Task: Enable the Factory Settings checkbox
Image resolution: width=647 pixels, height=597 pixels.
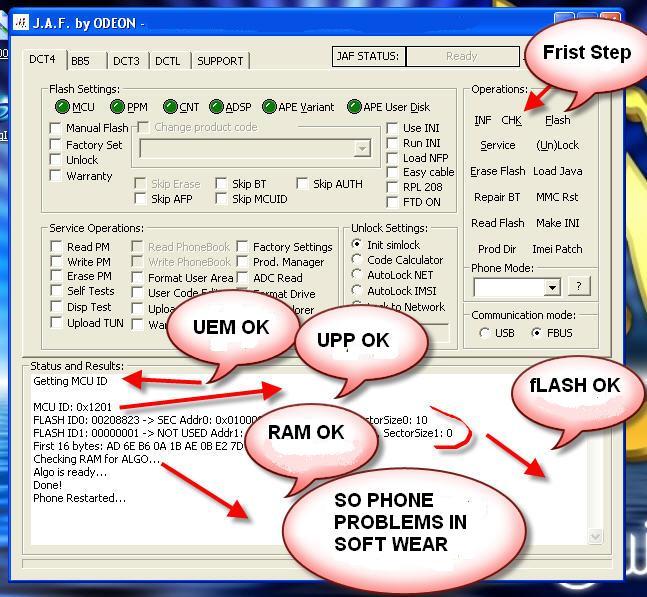Action: (x=242, y=247)
